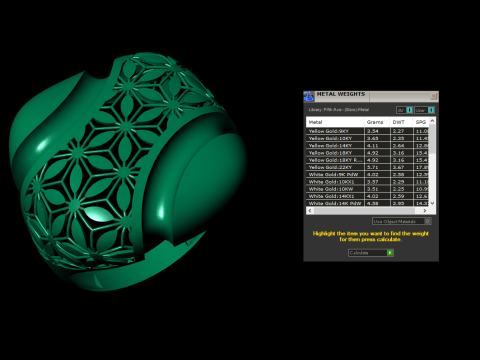Viewport: 480px width, 360px height.
Task: Click the Library: Fifth Ave label
Action: 339,110
